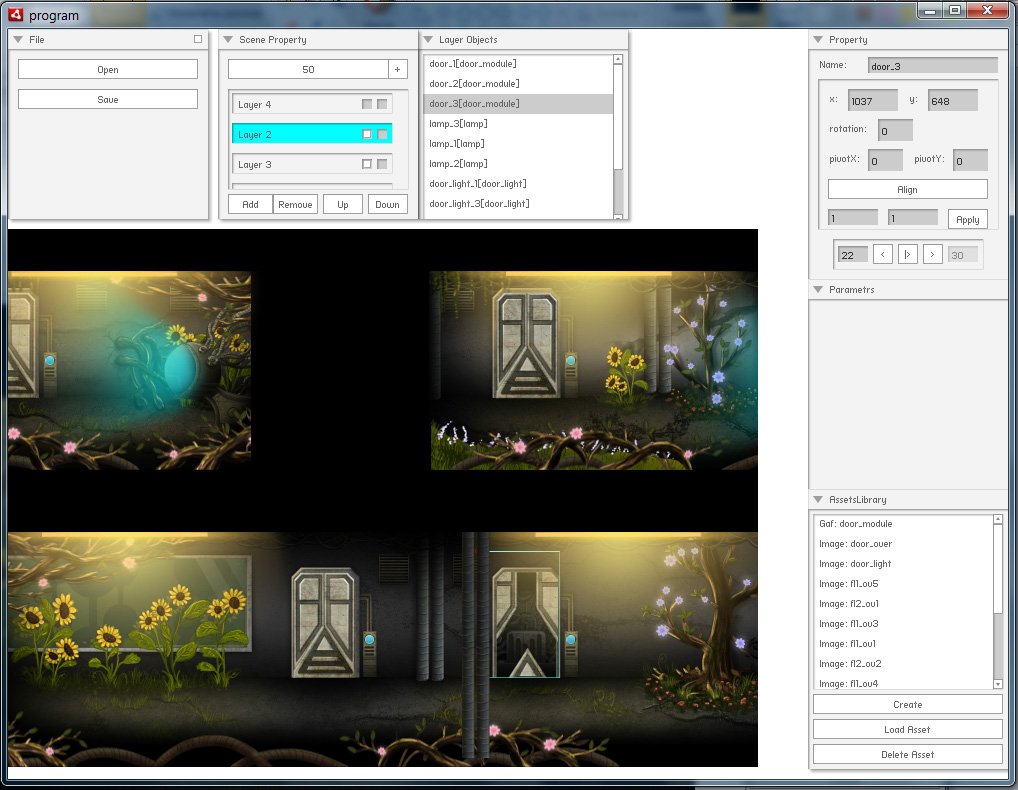Select Image: fl1_ov3 asset
This screenshot has width=1018, height=790.
point(903,624)
